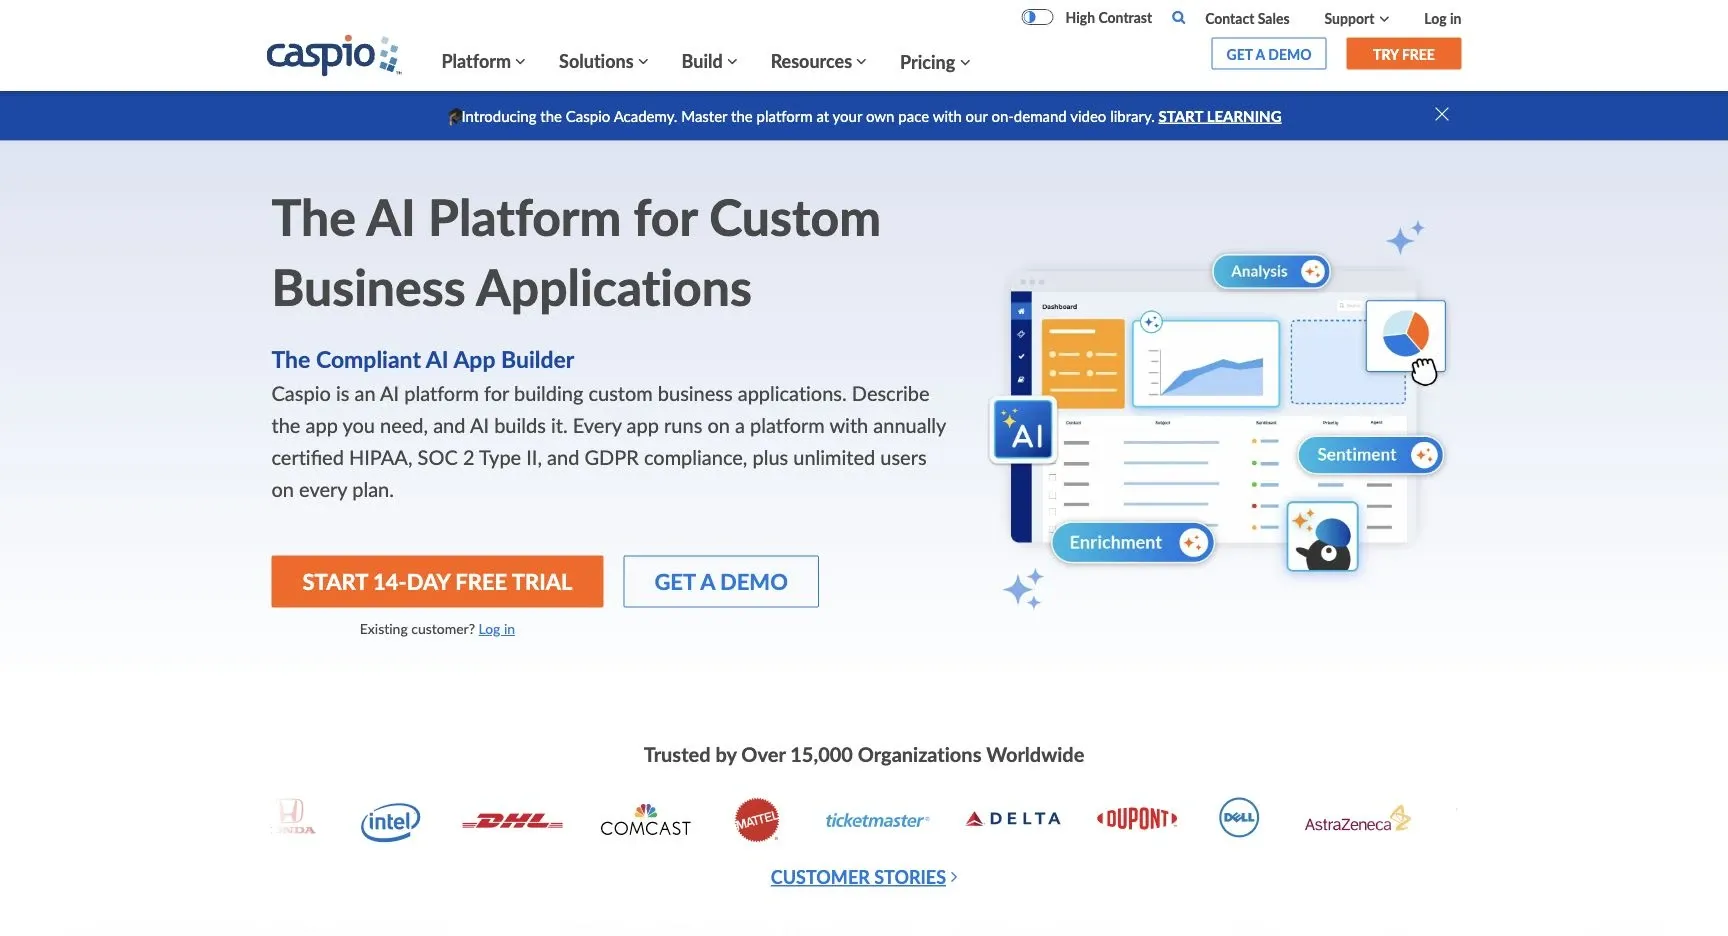
Task: Open Contact Sales link
Action: click(x=1247, y=19)
